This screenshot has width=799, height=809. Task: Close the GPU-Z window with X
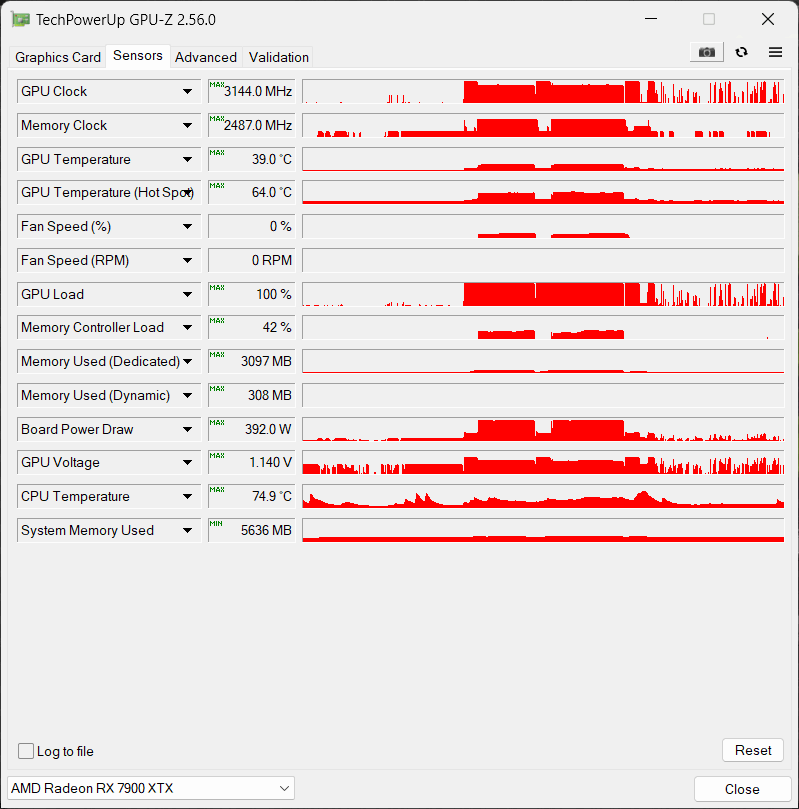768,19
